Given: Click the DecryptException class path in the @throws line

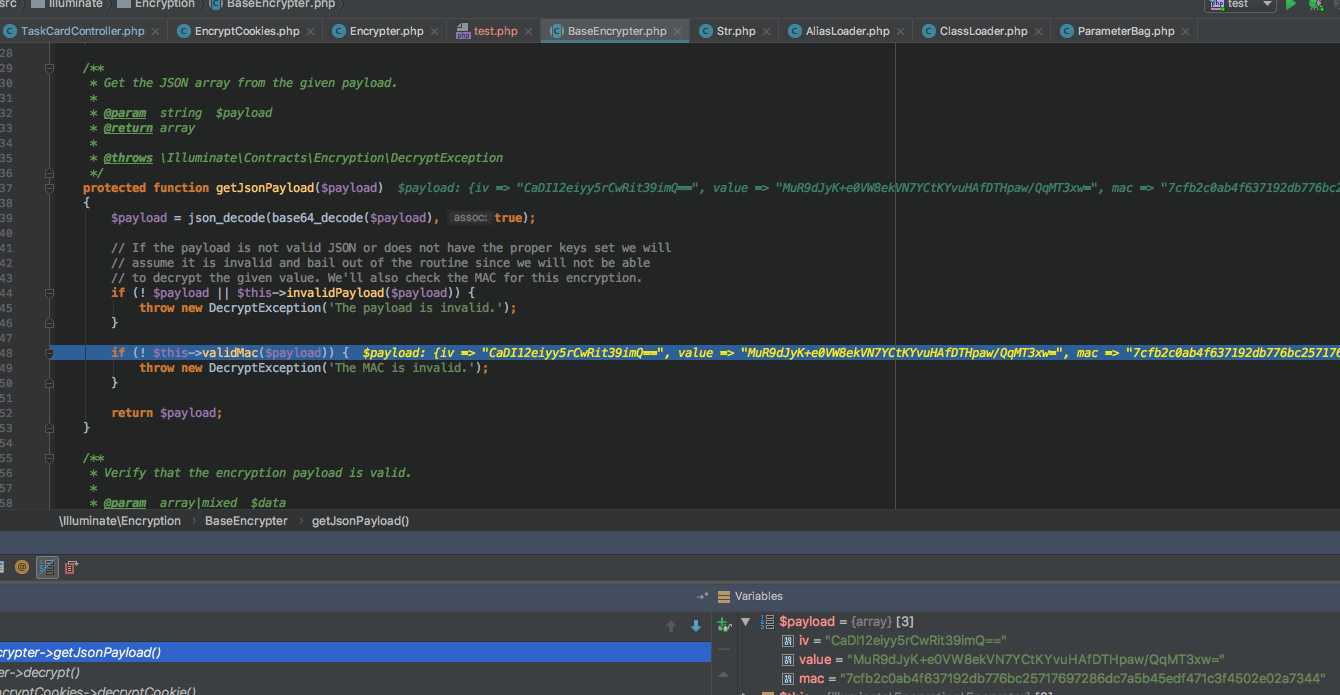Looking at the screenshot, I should [331, 158].
